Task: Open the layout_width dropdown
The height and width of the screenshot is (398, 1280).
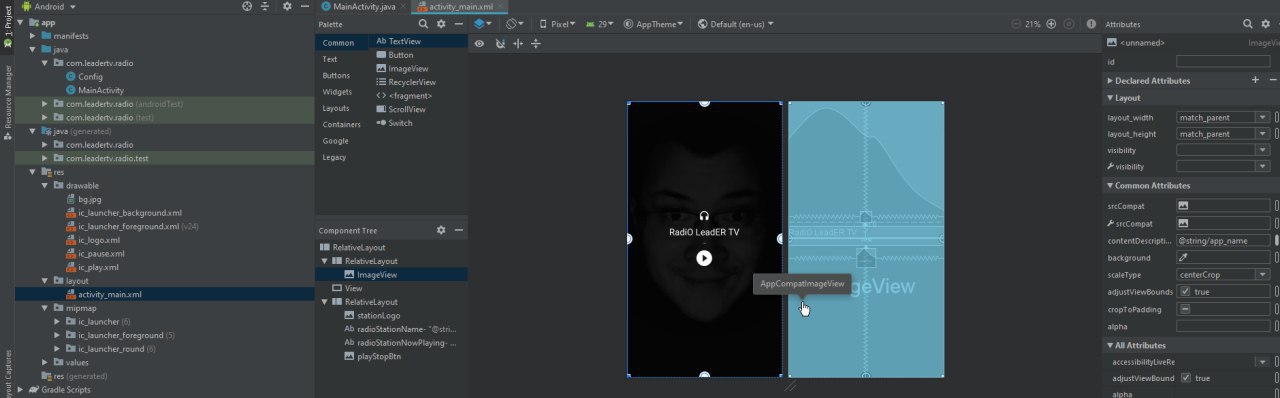Action: pos(1262,117)
